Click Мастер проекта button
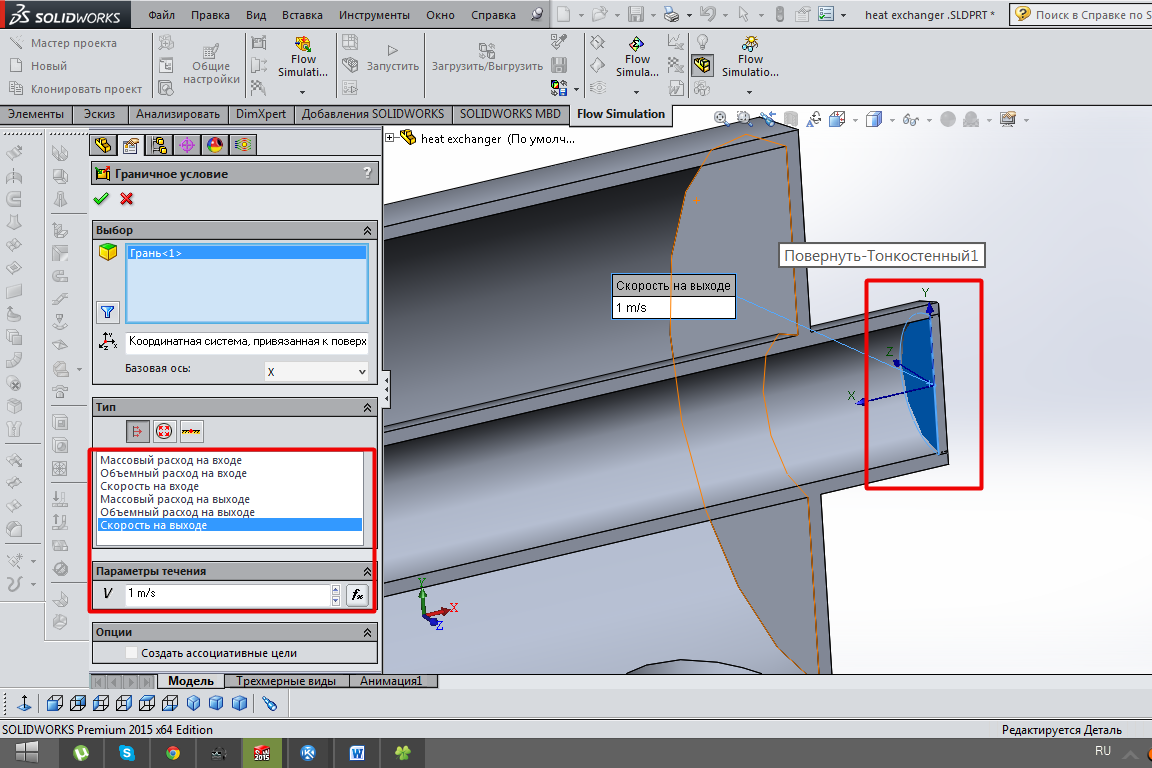 coord(63,43)
